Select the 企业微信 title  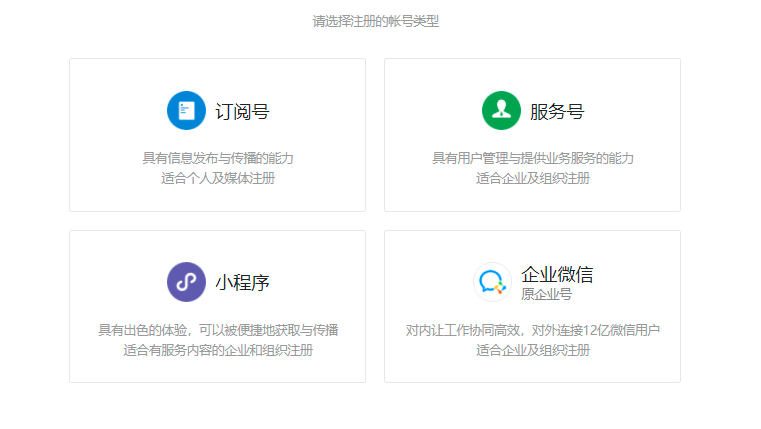[x=557, y=274]
